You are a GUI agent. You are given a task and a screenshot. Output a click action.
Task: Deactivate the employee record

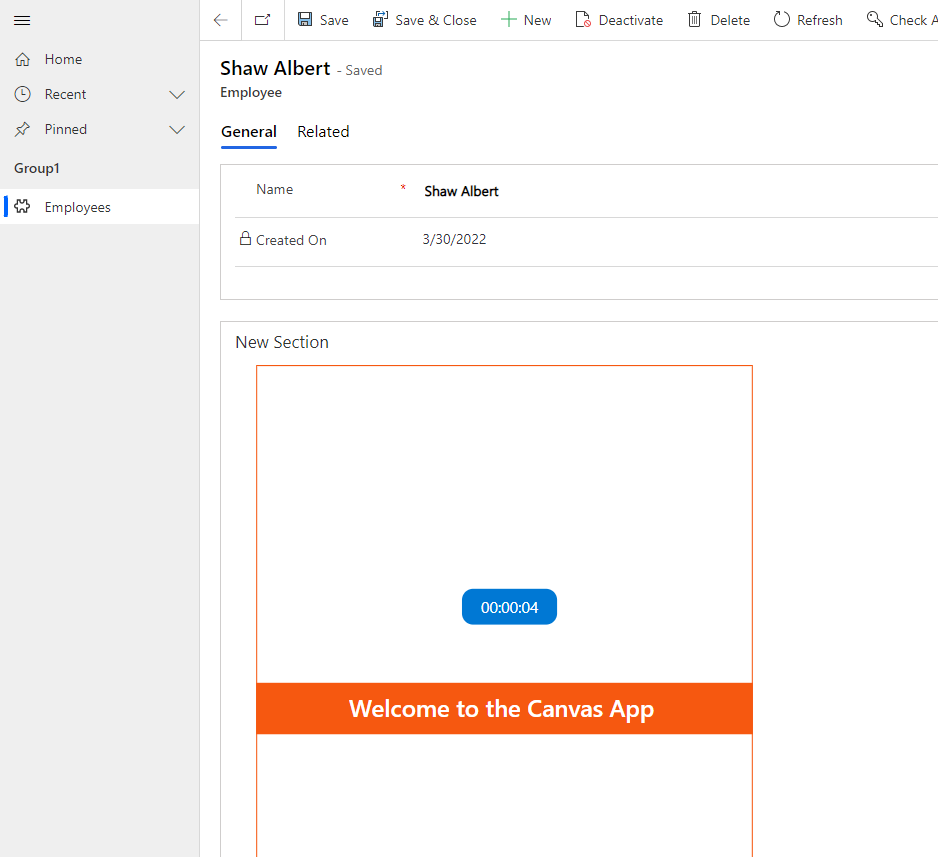[619, 20]
